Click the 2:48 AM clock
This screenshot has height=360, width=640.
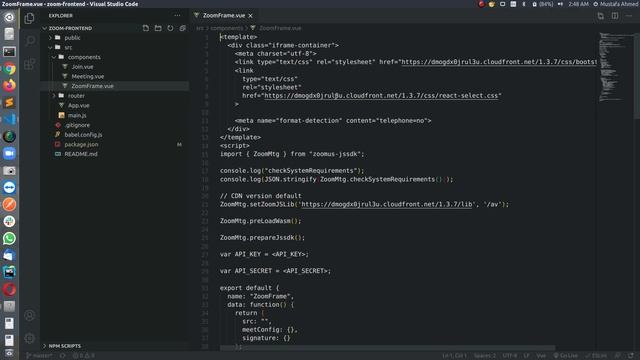(x=578, y=4)
